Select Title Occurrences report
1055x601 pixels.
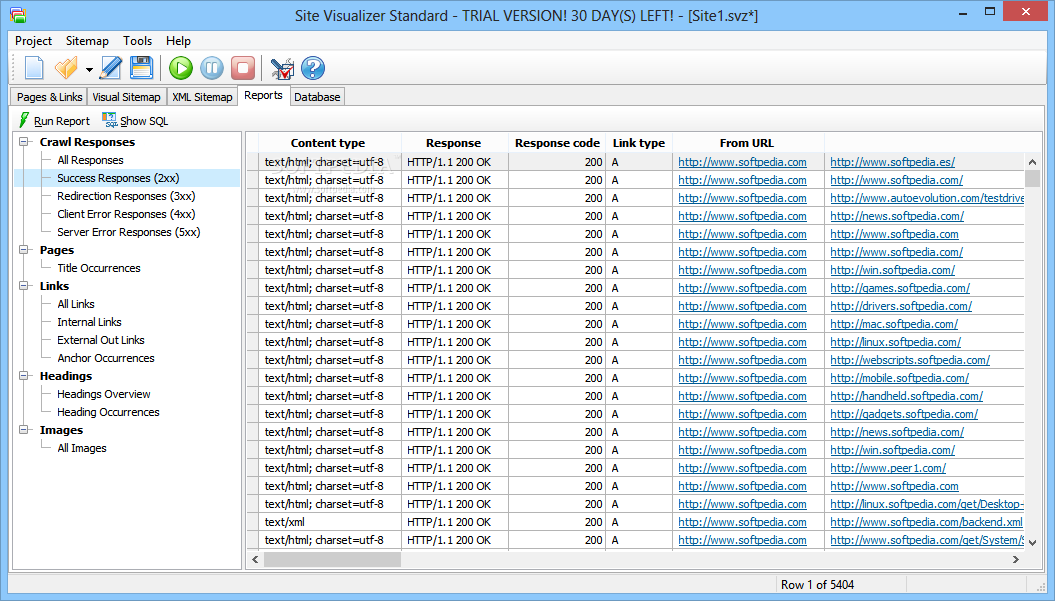98,268
